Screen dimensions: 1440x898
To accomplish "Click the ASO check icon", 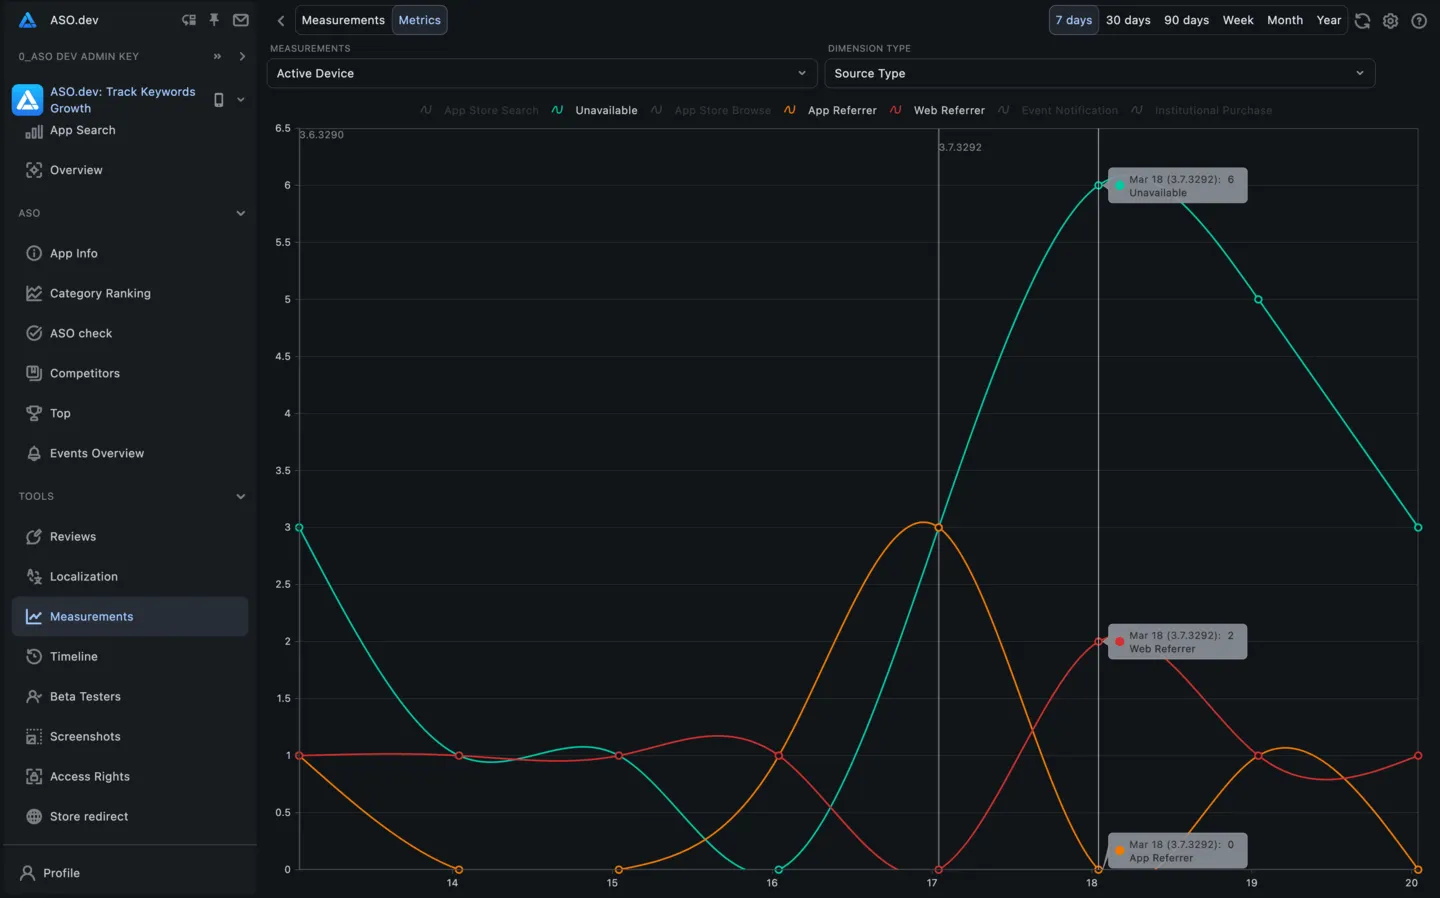I will point(34,333).
